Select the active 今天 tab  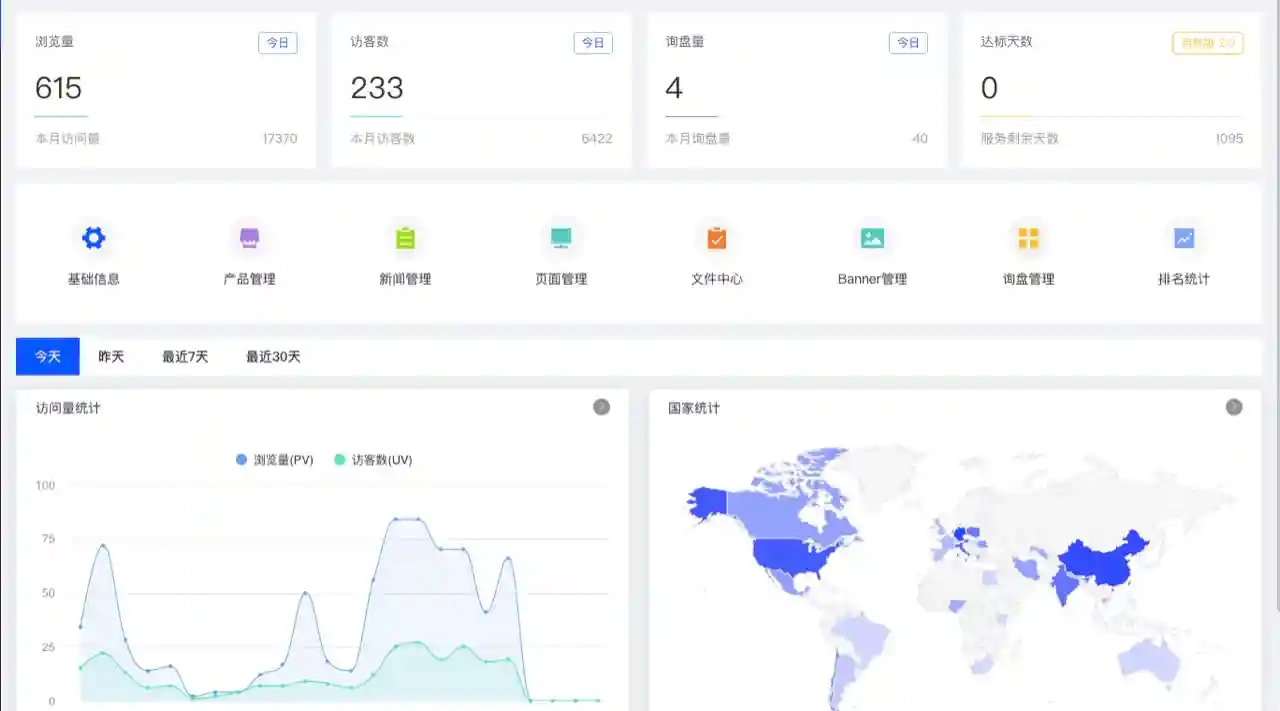[47, 356]
